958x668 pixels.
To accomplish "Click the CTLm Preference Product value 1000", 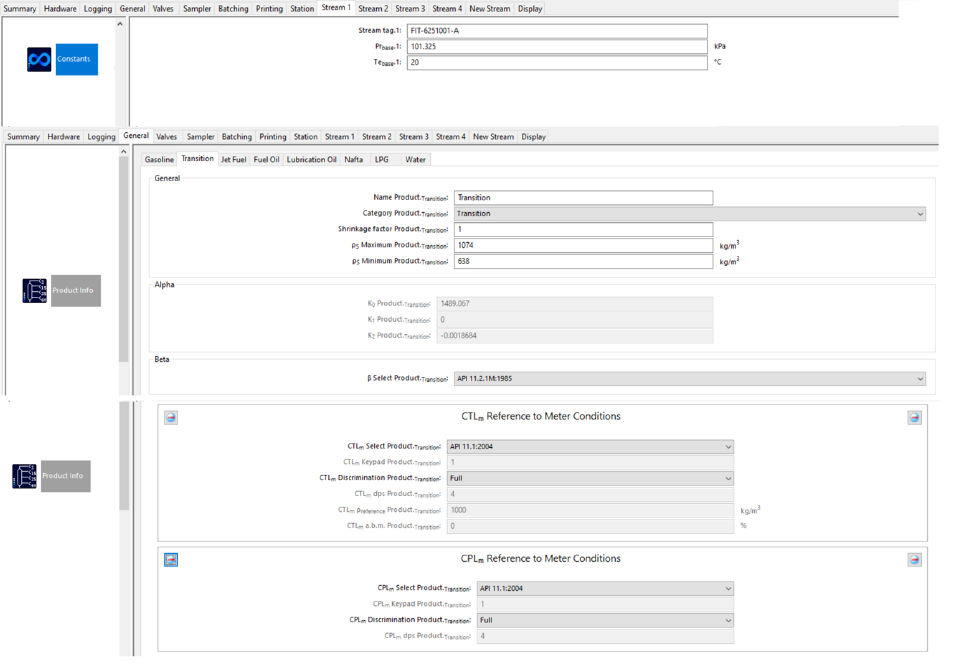I will pos(590,510).
